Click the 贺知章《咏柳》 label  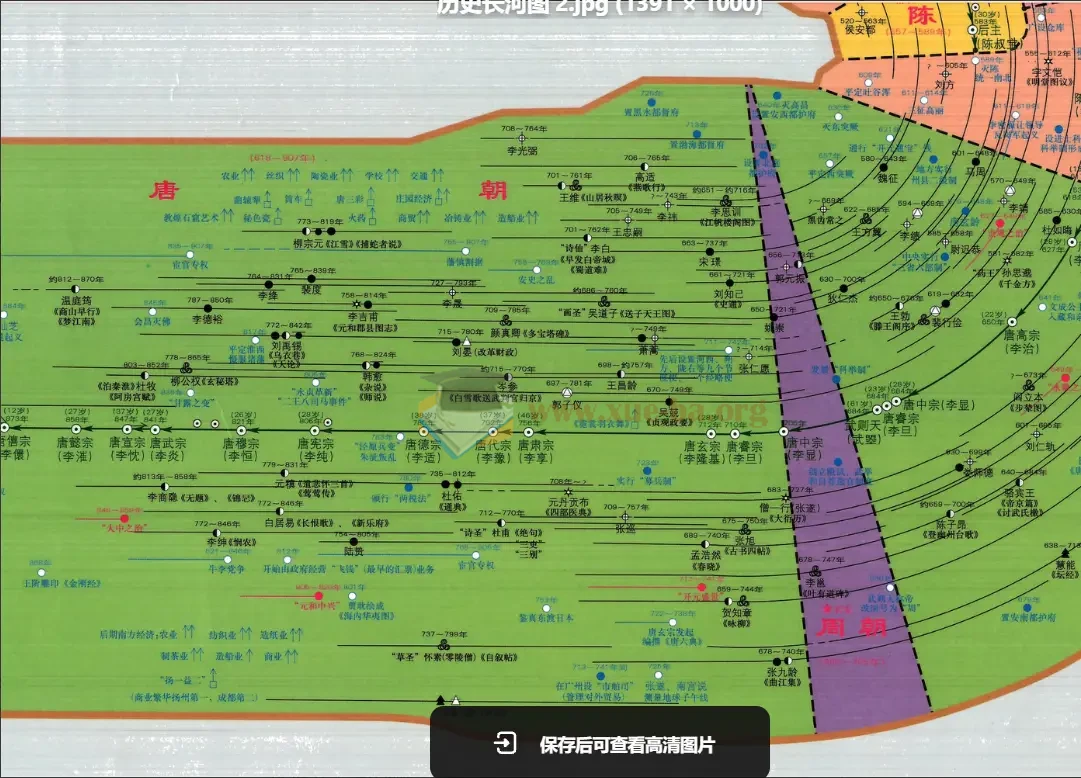(736, 617)
